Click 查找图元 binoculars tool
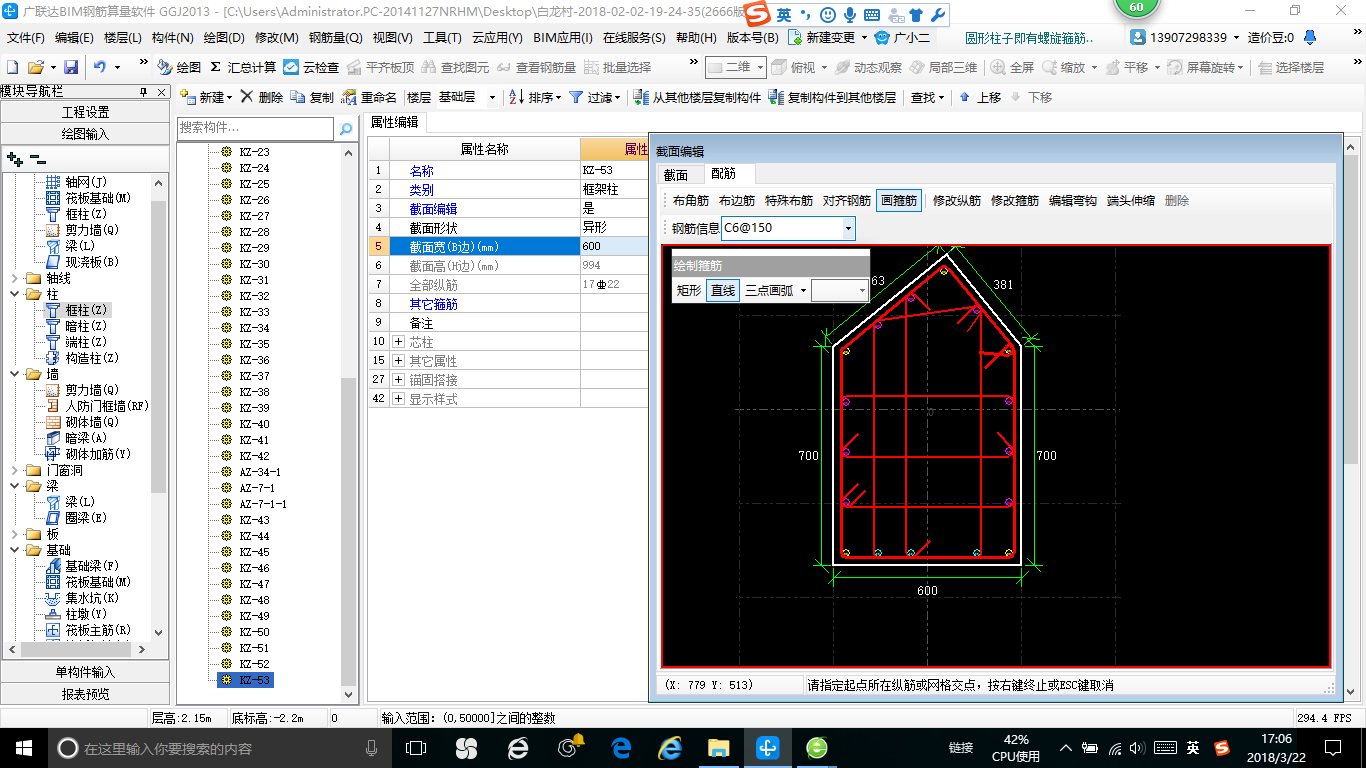The height and width of the screenshot is (768, 1366). [x=456, y=67]
